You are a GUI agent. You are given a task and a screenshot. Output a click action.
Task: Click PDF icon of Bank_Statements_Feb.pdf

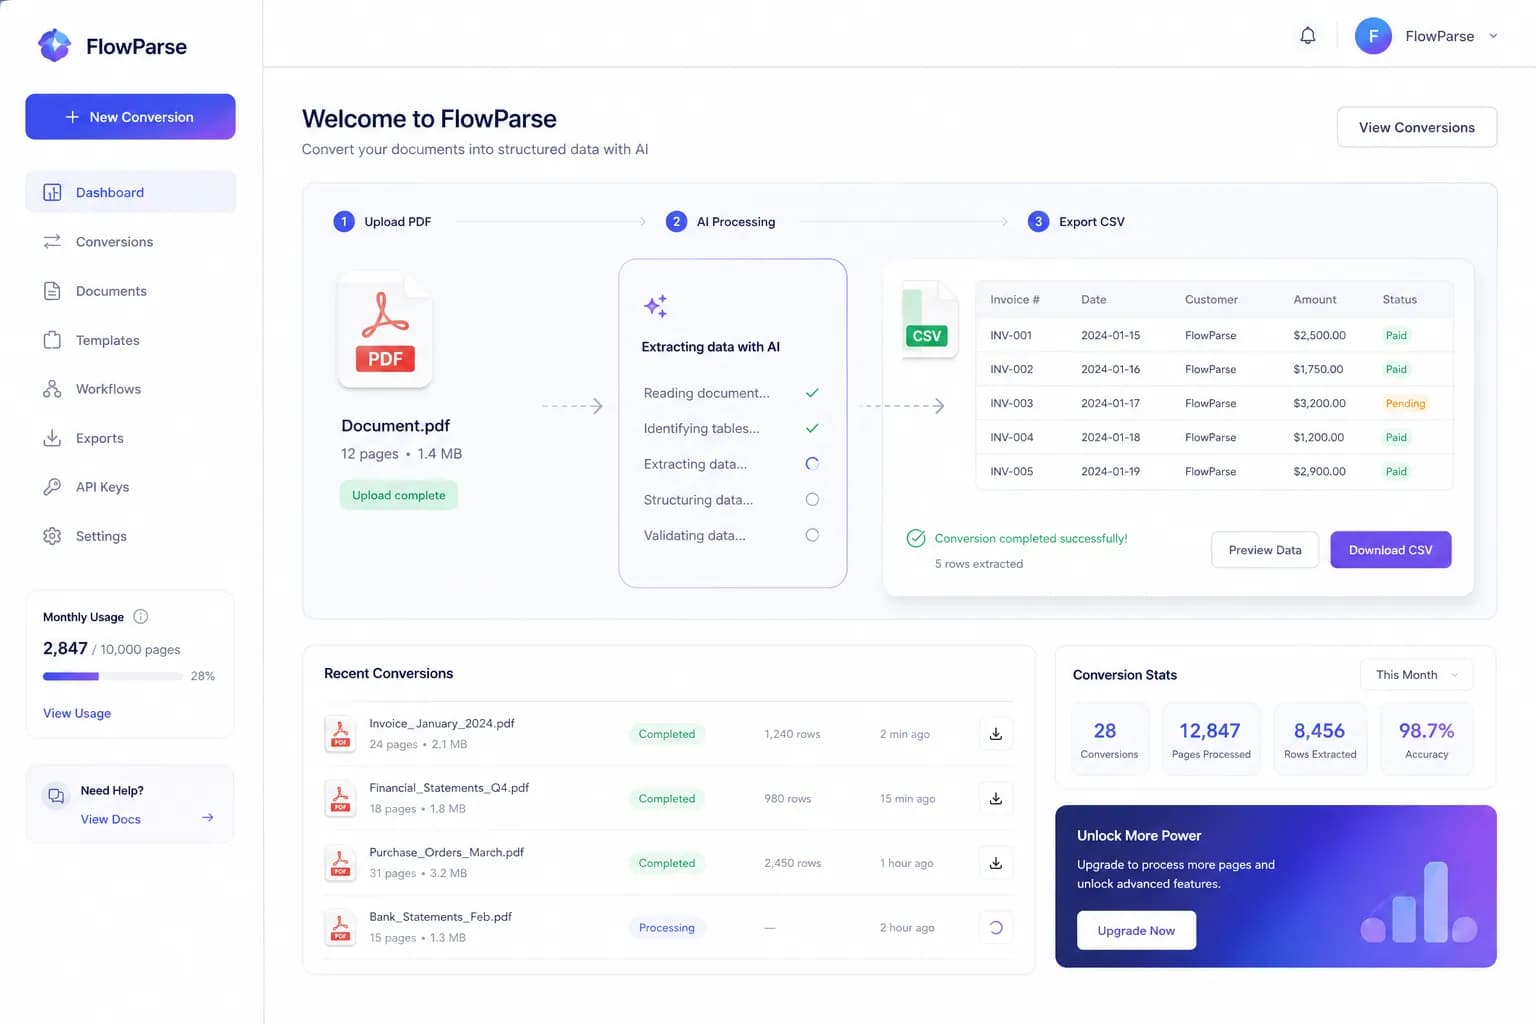click(340, 928)
